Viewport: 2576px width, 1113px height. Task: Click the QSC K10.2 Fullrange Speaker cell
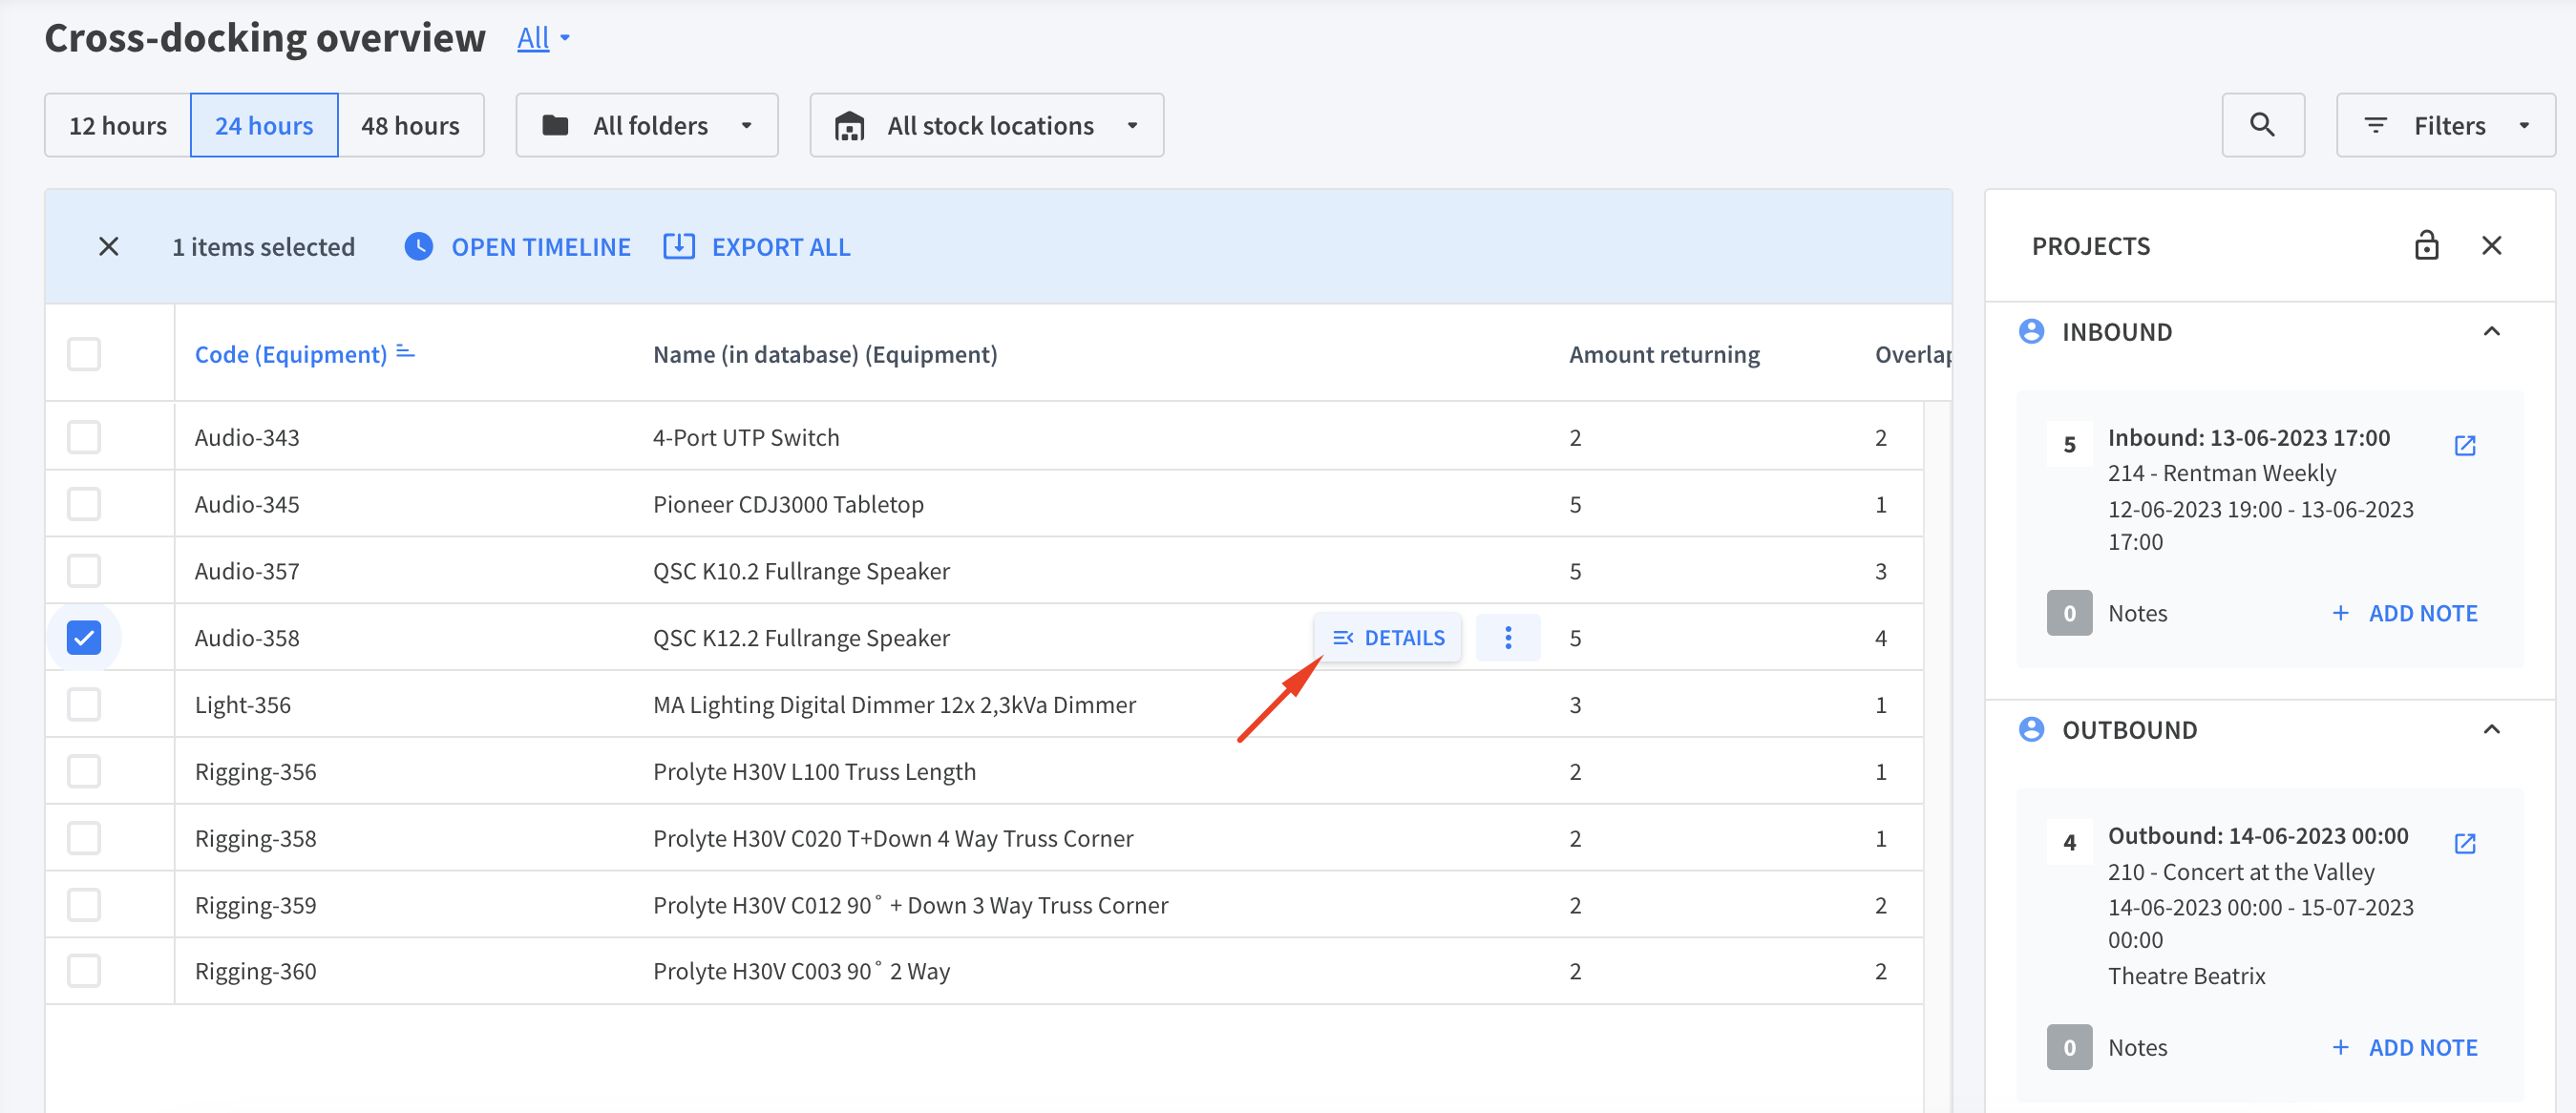[x=801, y=571]
